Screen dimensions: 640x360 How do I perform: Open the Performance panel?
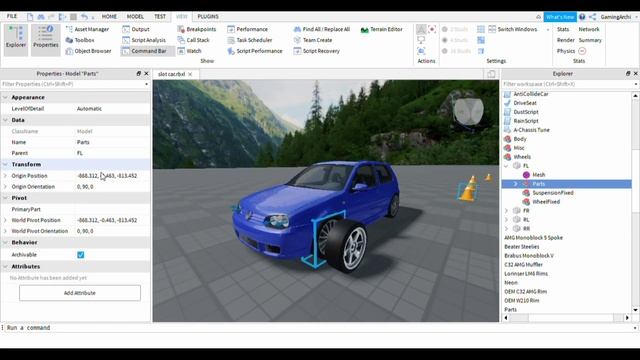pyautogui.click(x=247, y=29)
